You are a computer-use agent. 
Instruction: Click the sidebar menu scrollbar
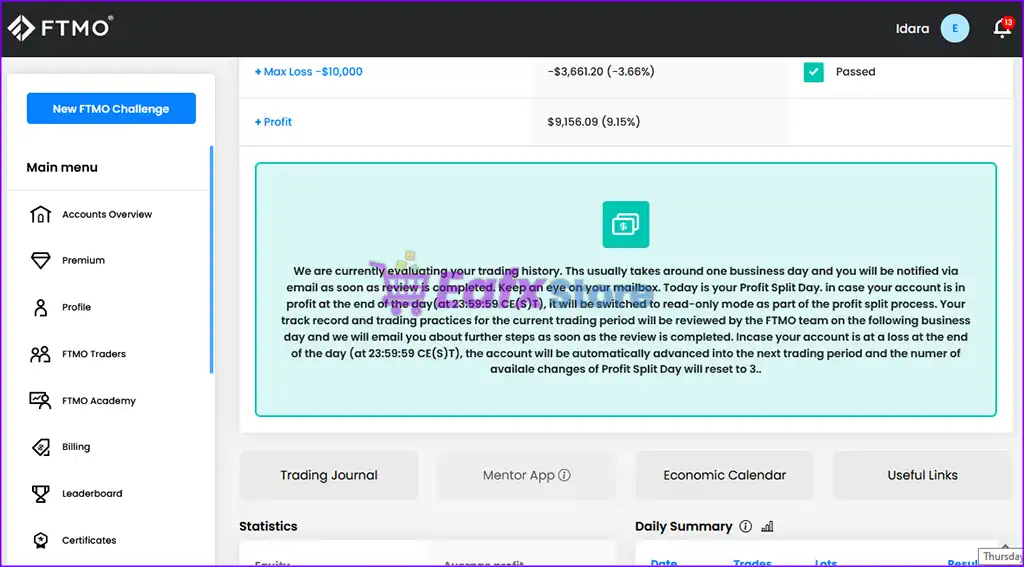click(x=211, y=259)
